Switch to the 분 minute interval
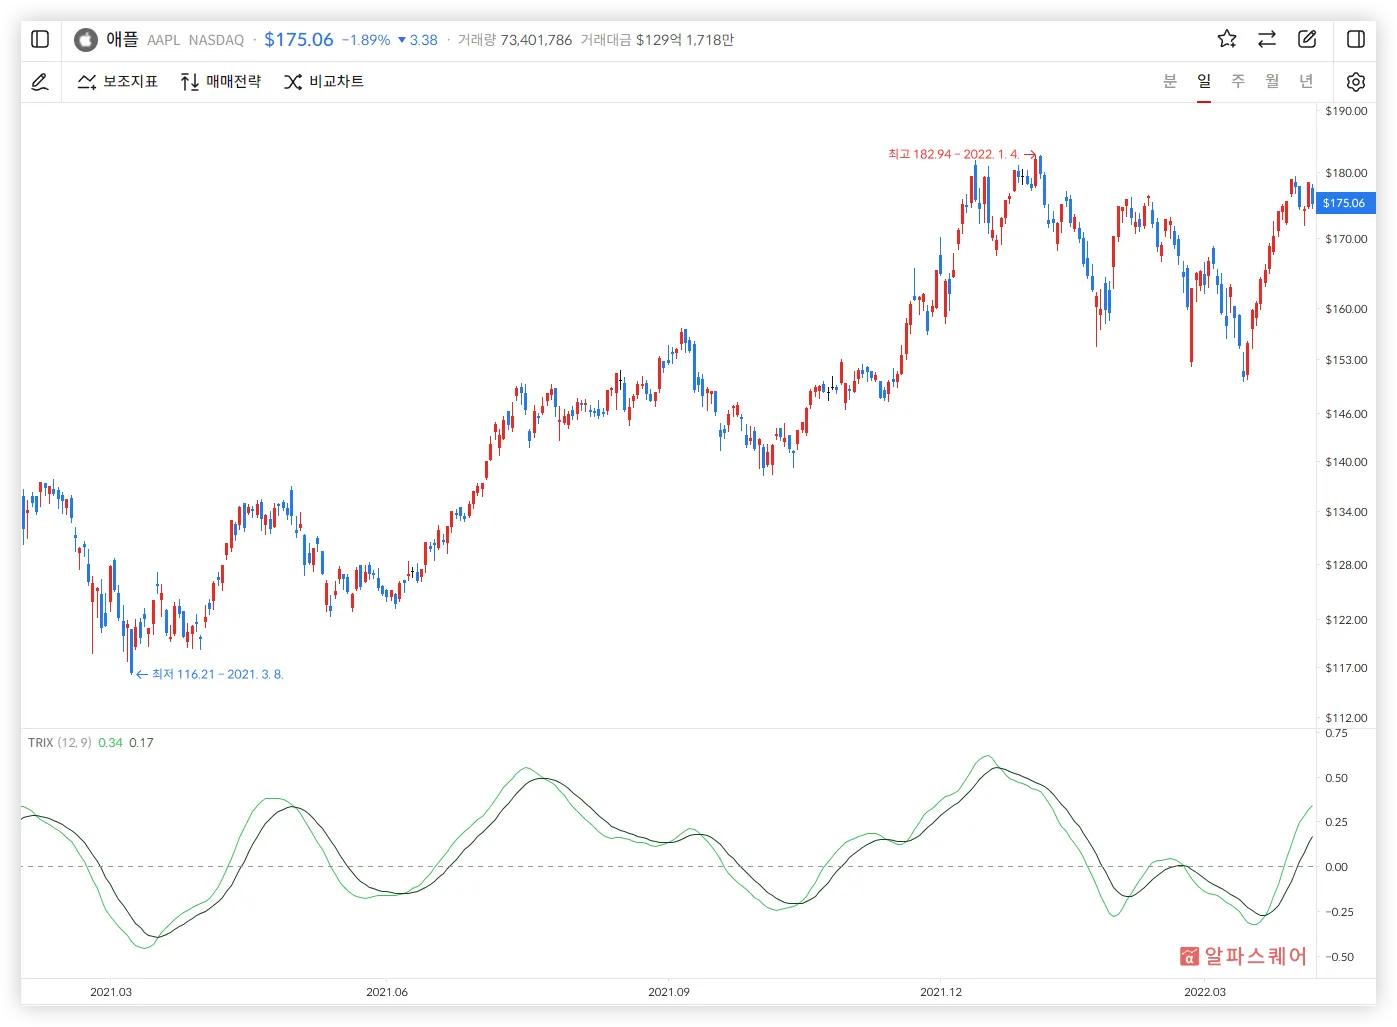The width and height of the screenshot is (1397, 1027). (1170, 81)
